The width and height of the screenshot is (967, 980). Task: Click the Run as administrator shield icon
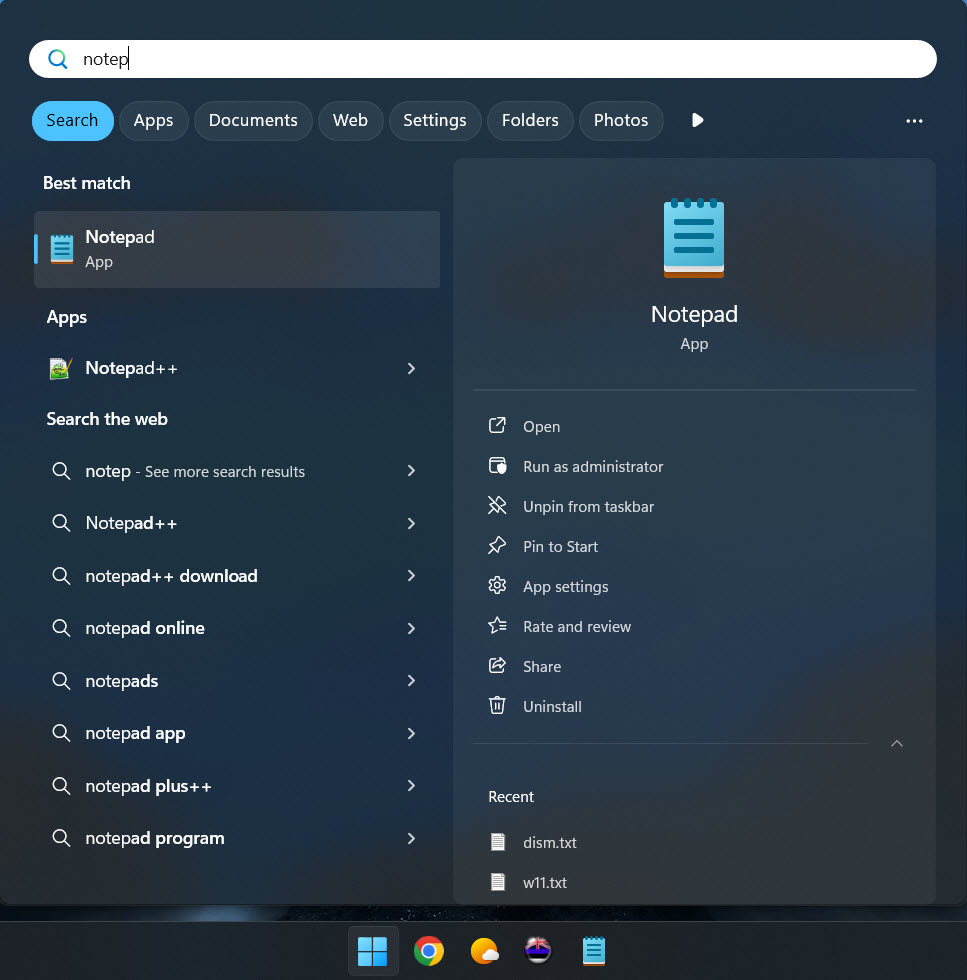(497, 466)
